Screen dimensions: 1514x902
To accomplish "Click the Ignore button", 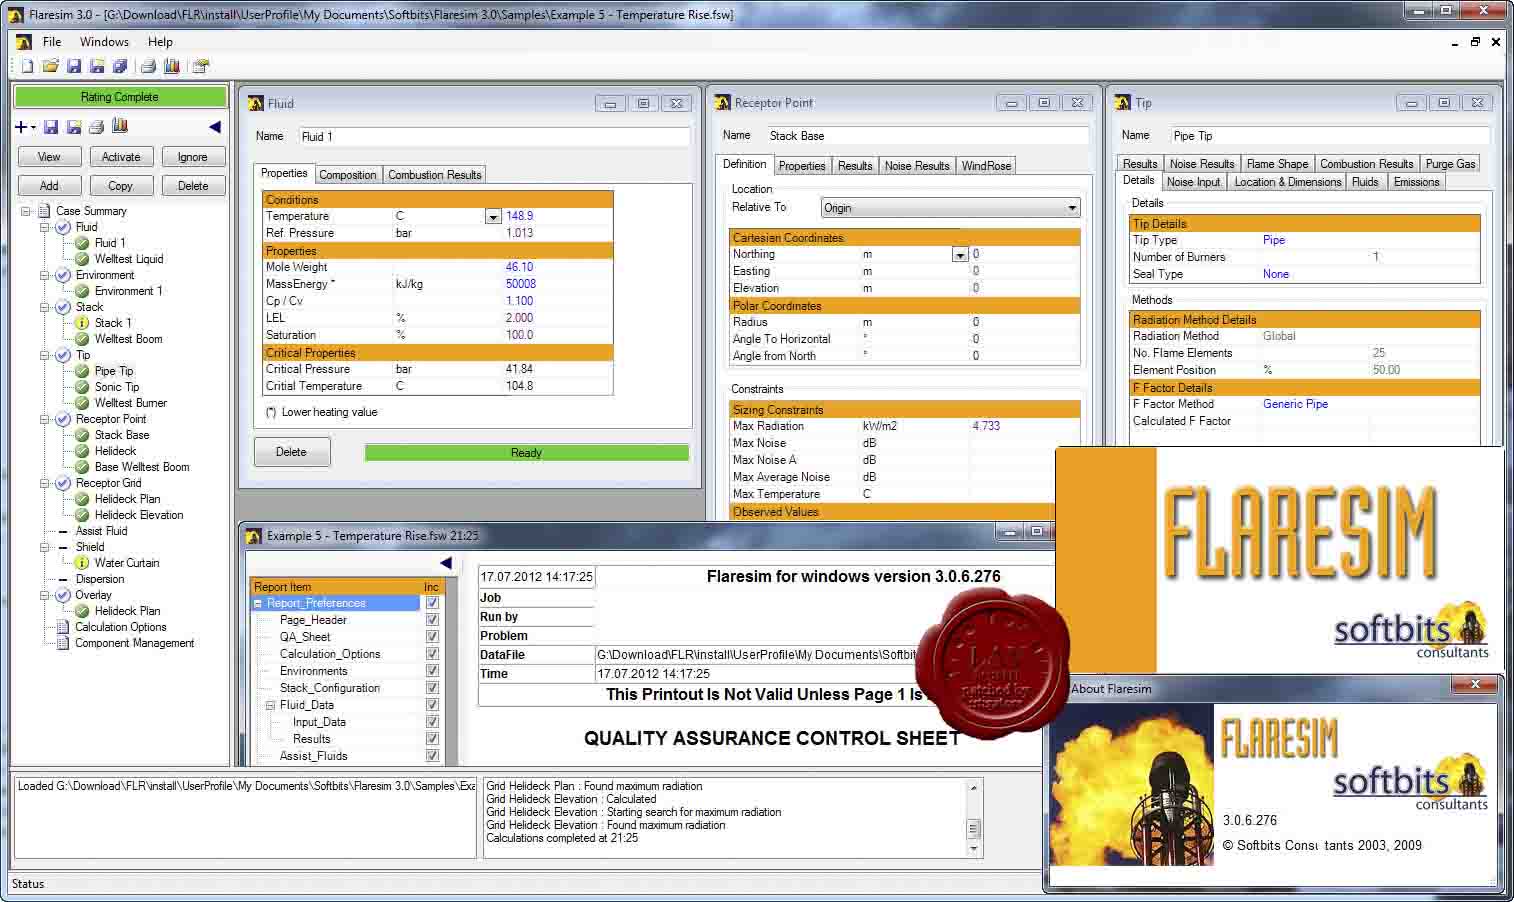I will tap(193, 157).
